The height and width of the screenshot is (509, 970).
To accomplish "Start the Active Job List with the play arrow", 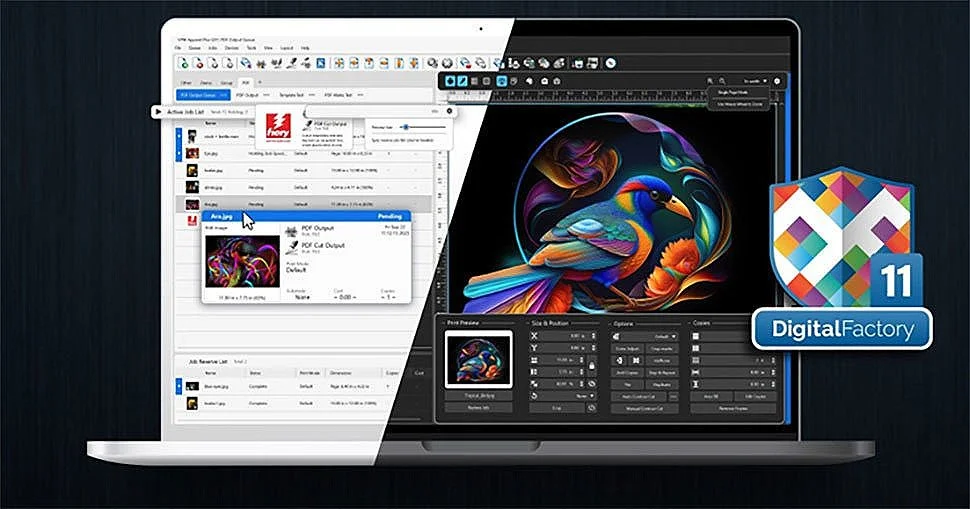I will pyautogui.click(x=158, y=112).
